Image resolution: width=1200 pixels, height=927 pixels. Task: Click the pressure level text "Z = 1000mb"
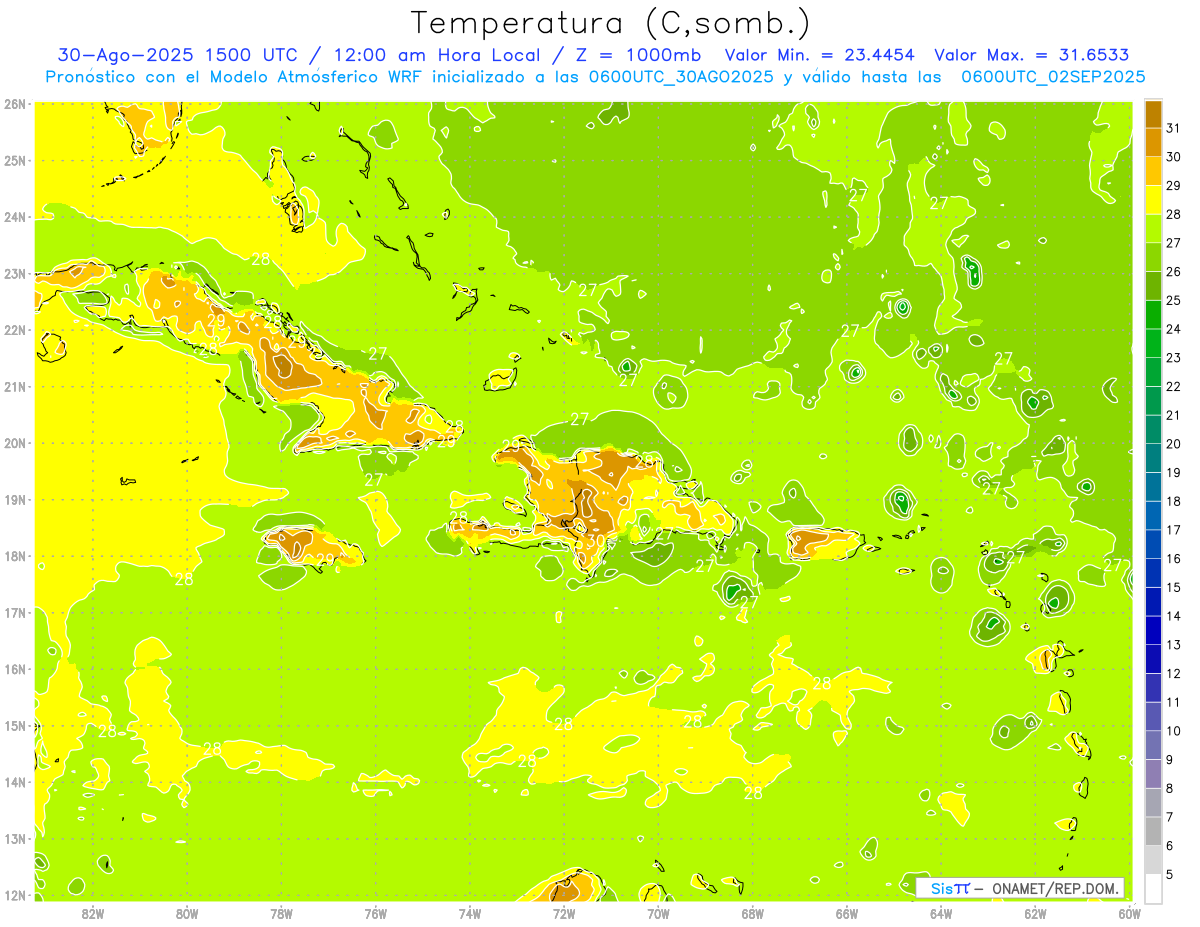[639, 55]
